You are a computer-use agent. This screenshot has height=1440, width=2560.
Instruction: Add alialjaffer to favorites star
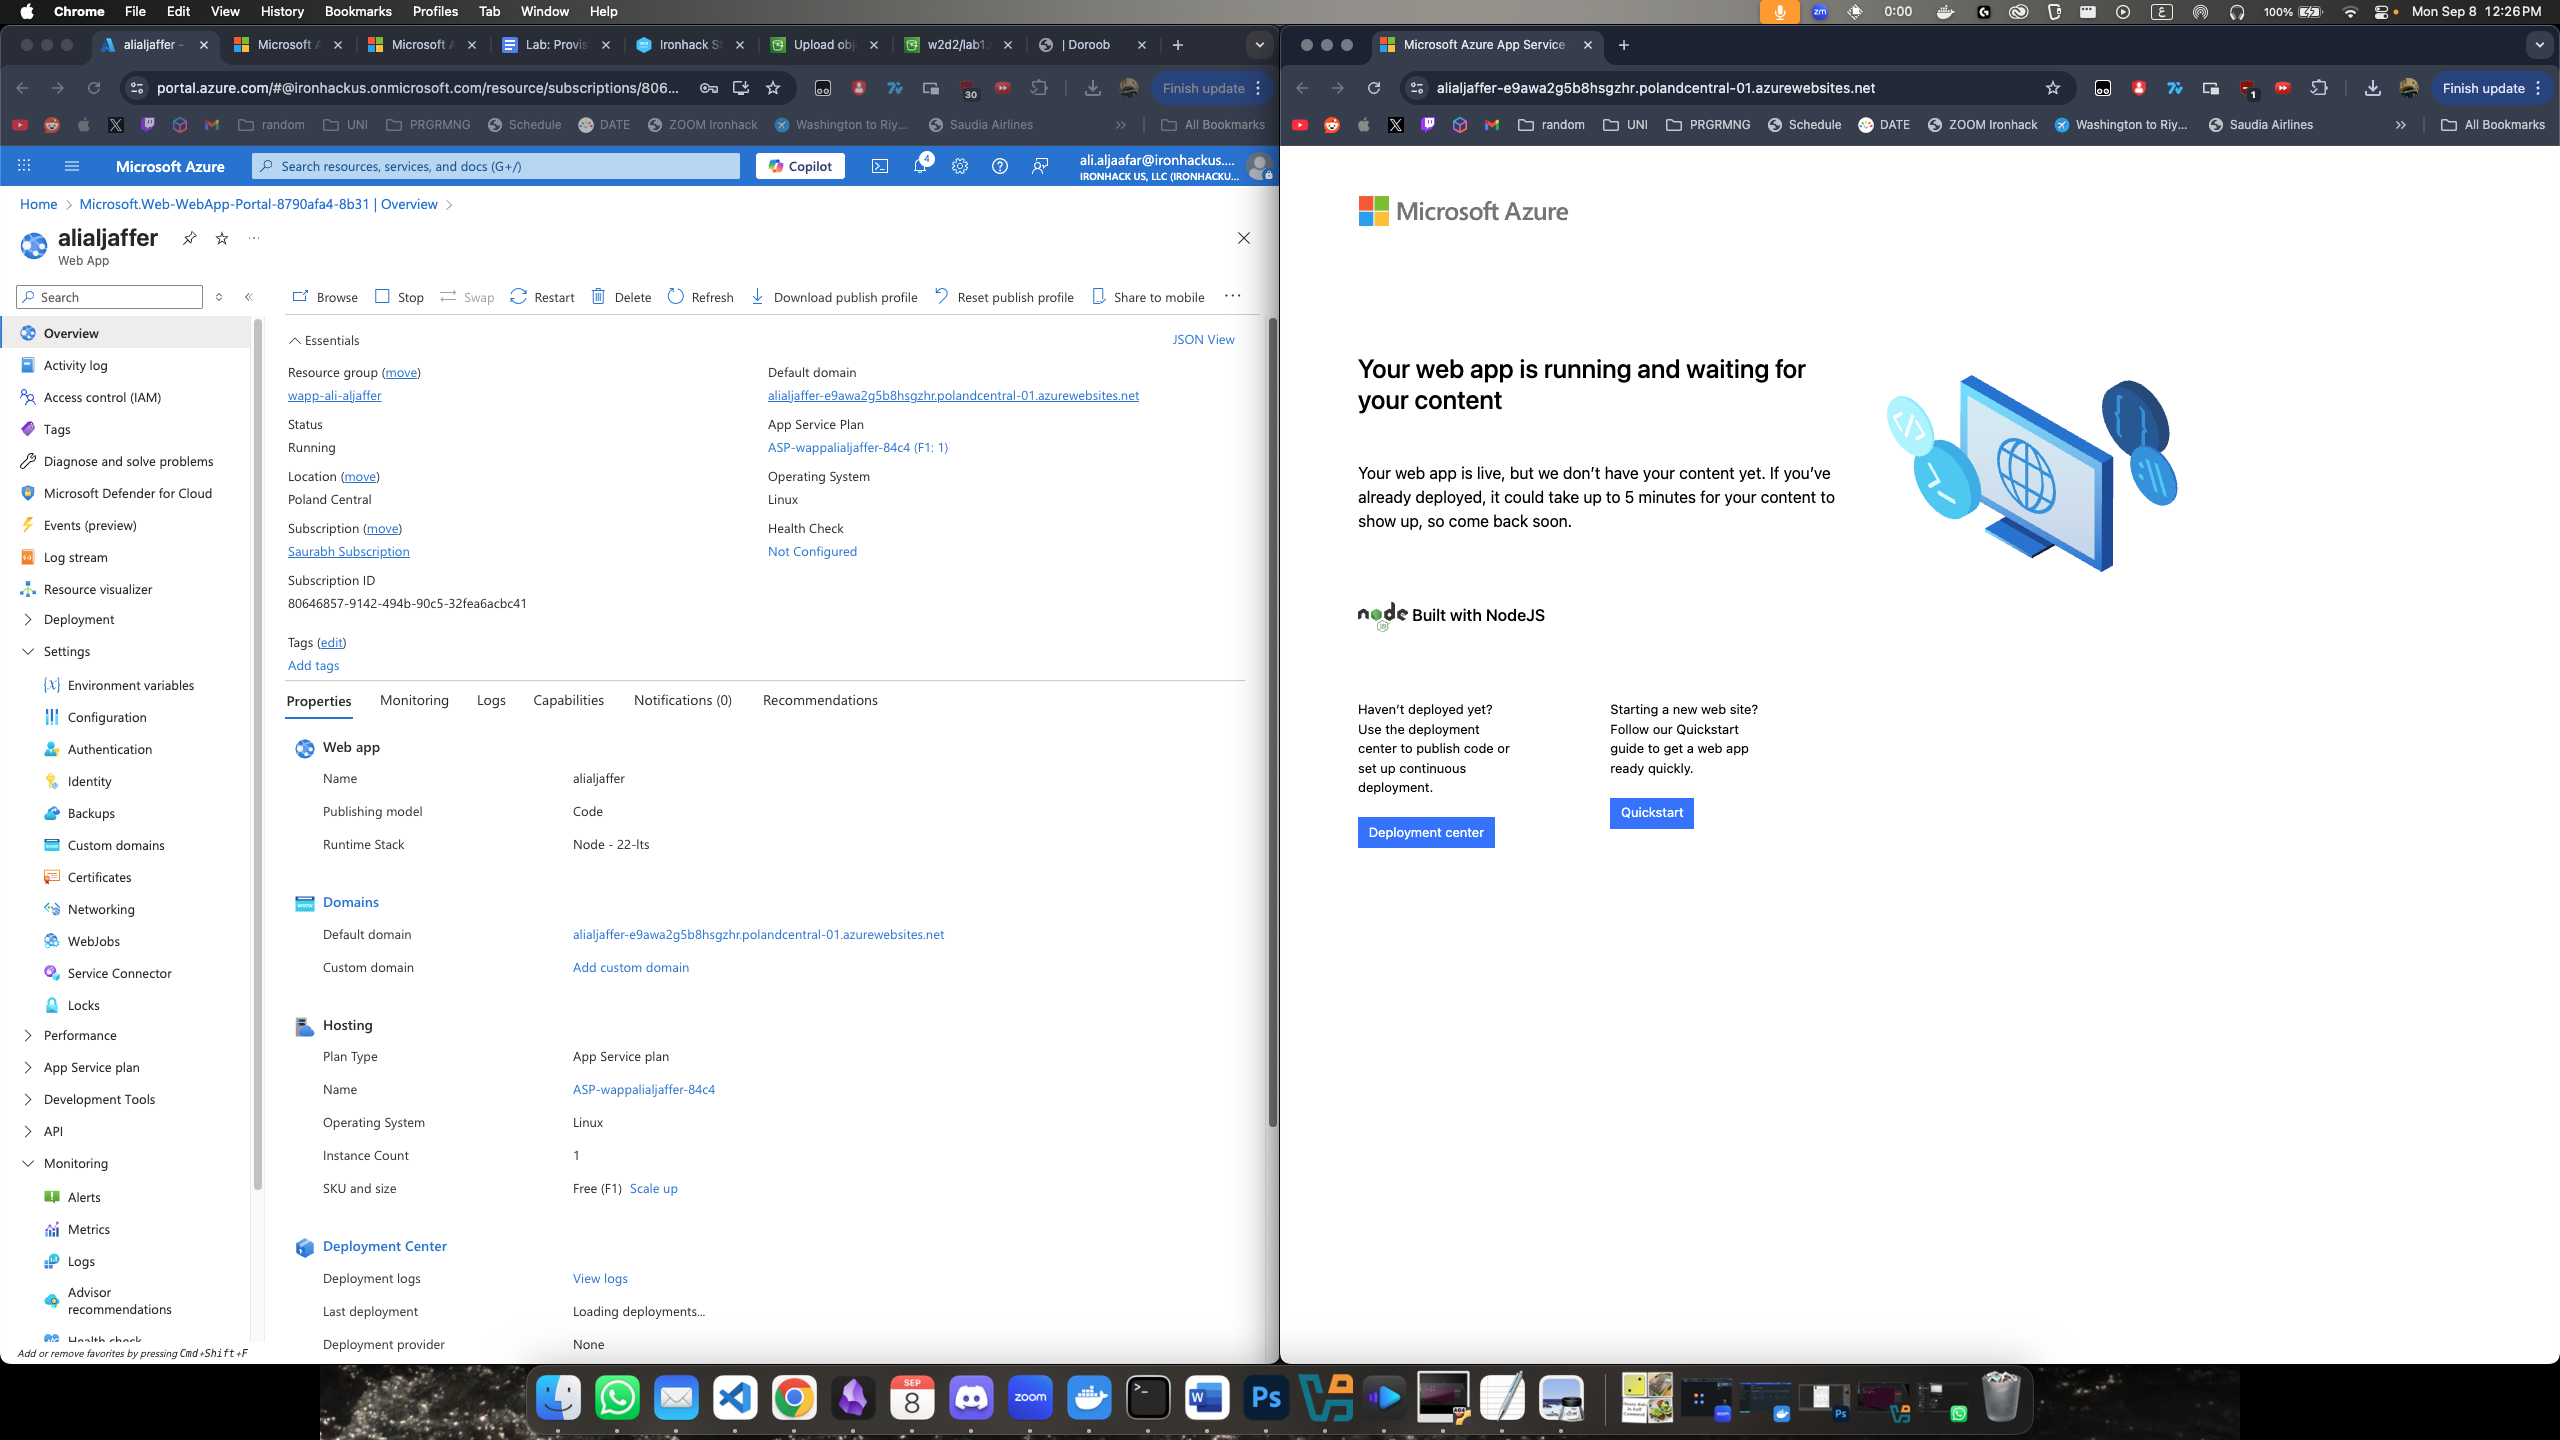(222, 238)
